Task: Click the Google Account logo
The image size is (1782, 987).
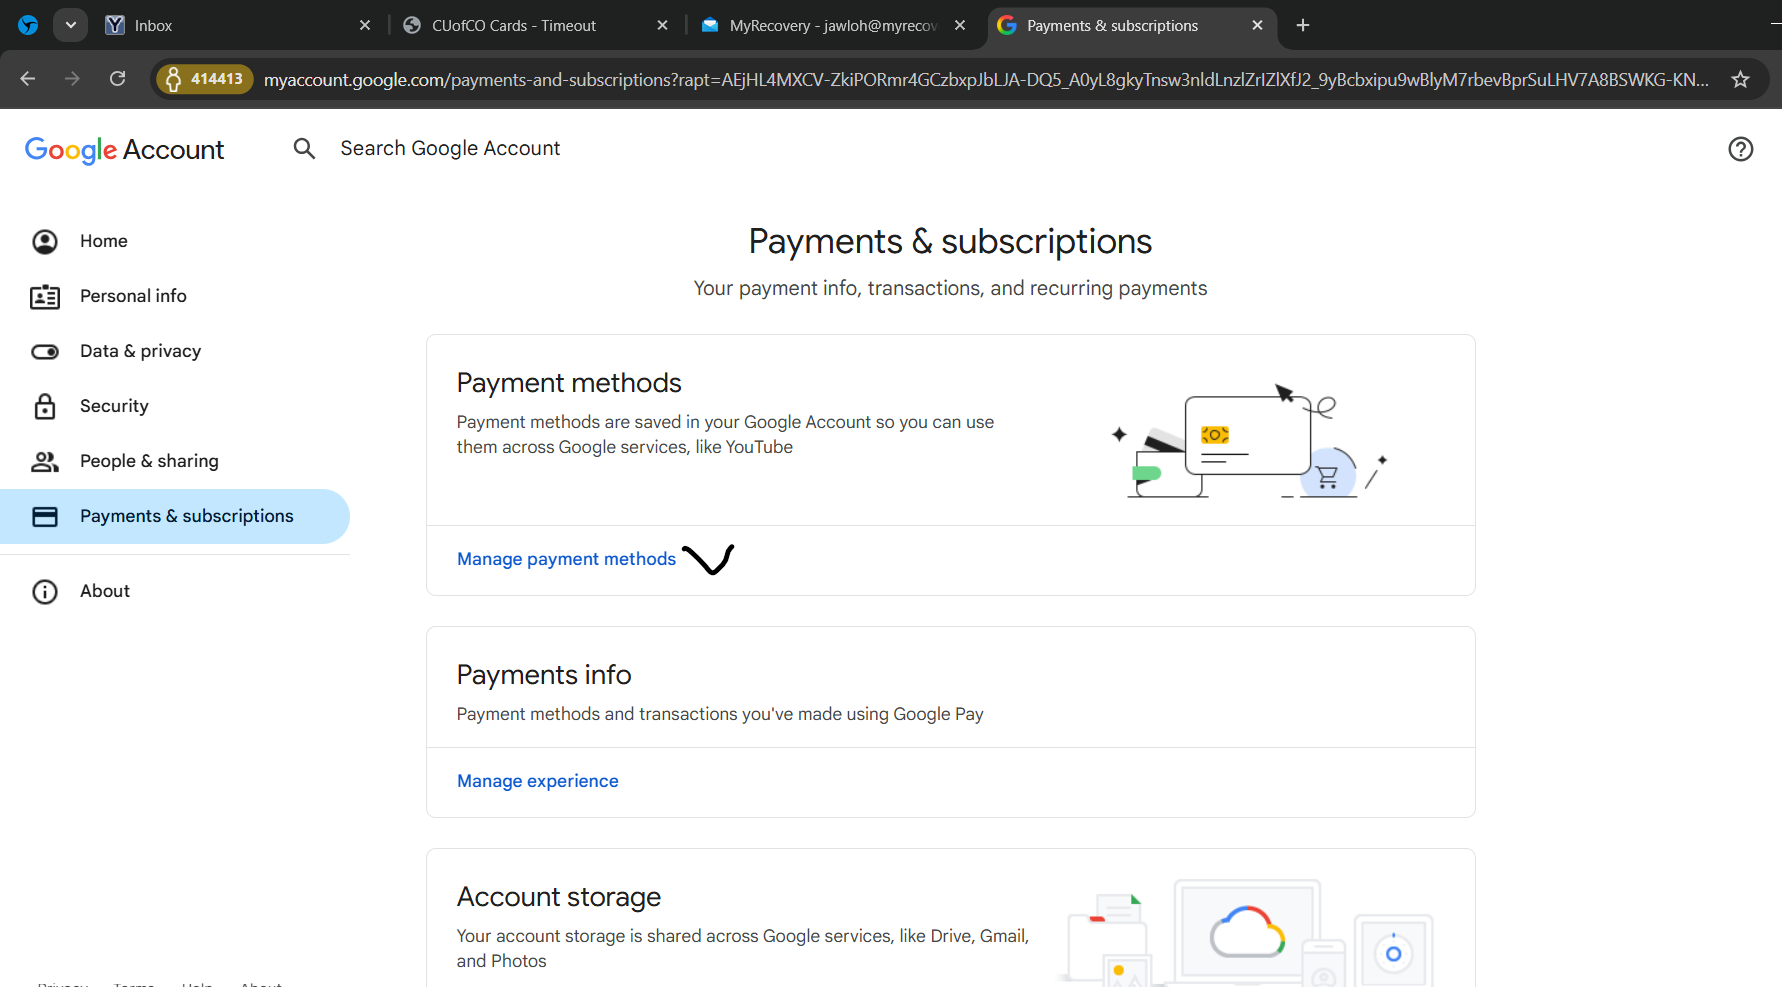Action: 124,149
